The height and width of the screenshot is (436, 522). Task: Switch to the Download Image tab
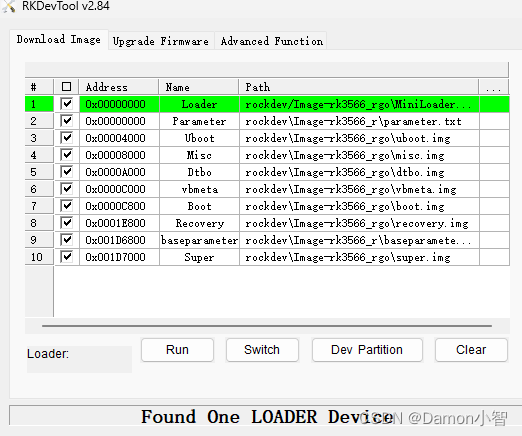point(59,40)
